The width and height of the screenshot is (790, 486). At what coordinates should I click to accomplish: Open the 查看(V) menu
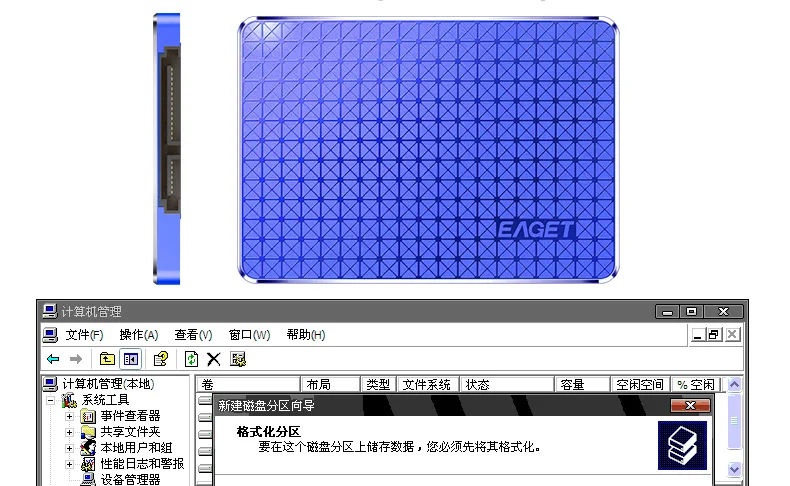pos(193,335)
